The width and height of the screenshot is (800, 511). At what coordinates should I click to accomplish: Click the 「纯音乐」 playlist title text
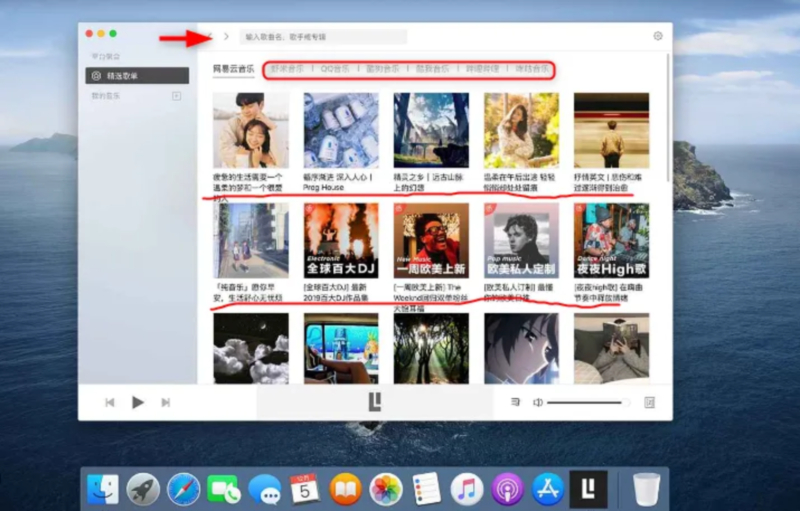[x=247, y=293]
